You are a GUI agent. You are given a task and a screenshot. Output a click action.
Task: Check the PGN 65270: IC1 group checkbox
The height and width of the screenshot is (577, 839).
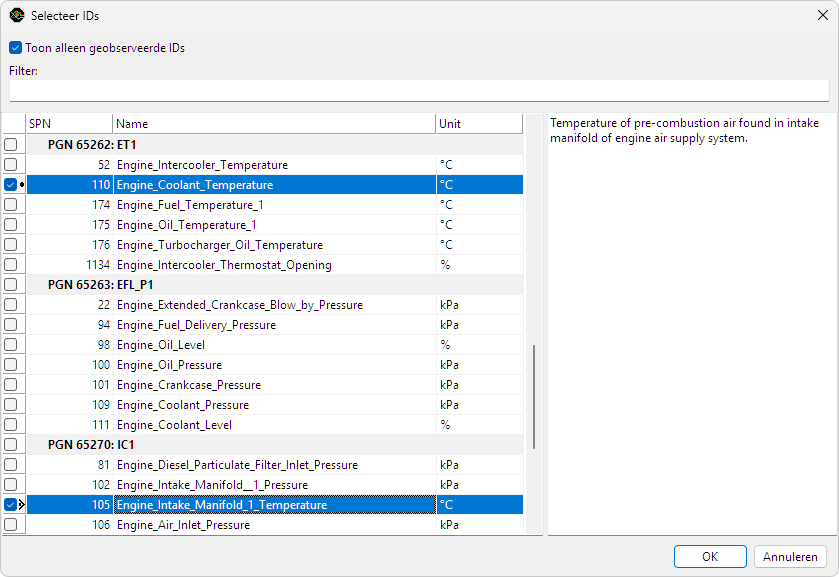[11, 444]
